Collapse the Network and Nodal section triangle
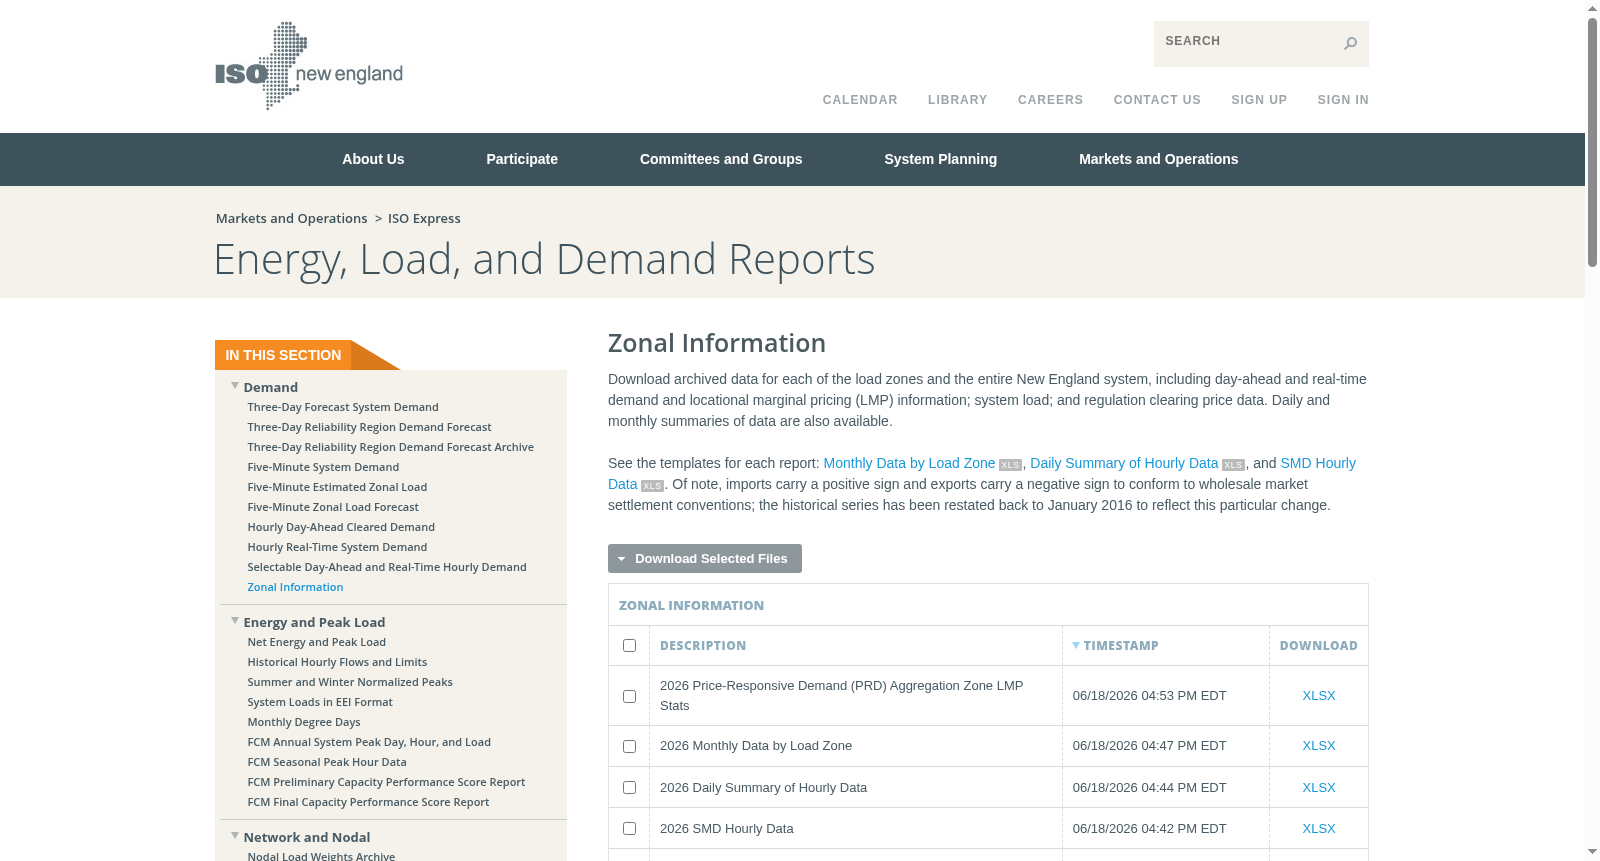The image size is (1600, 861). pyautogui.click(x=235, y=836)
